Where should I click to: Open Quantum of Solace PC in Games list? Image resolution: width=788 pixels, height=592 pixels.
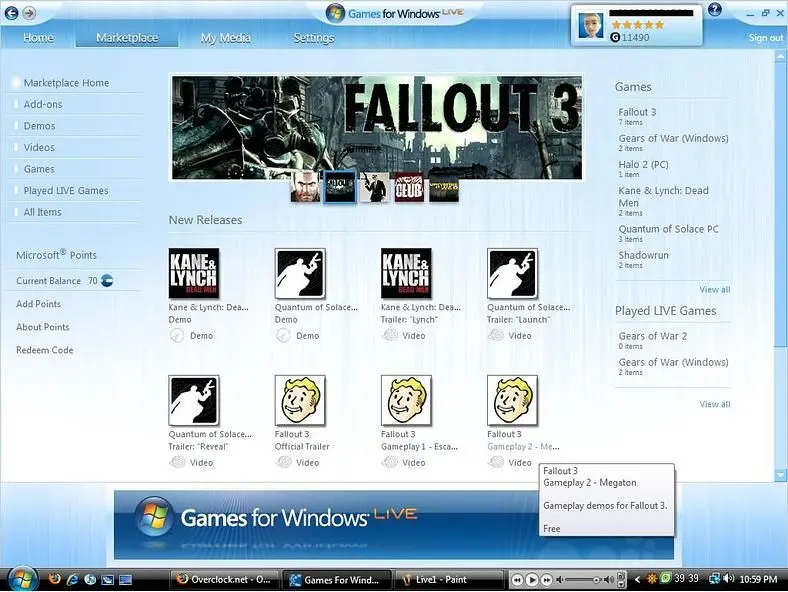click(x=668, y=229)
